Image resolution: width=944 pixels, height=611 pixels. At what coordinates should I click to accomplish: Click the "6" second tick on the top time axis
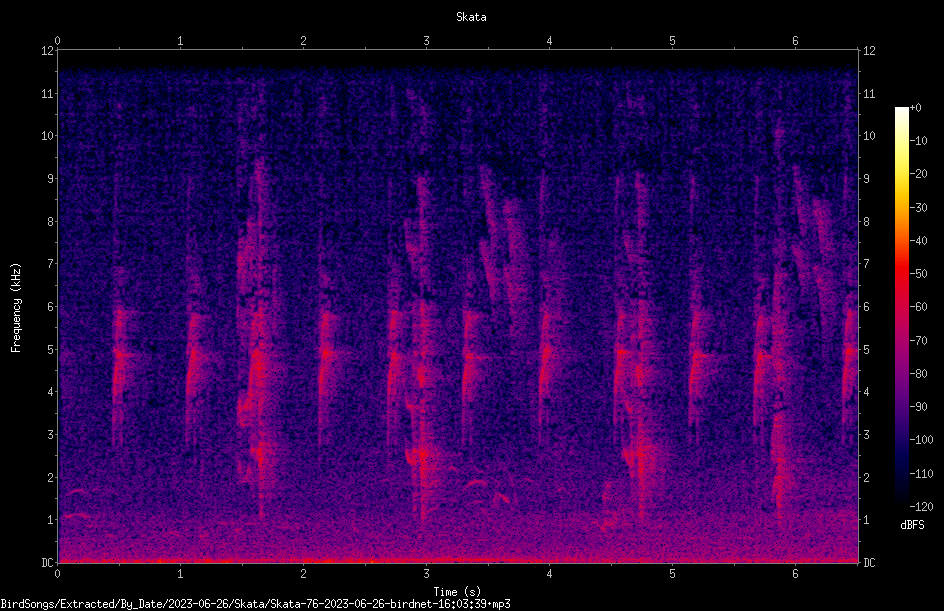pos(795,41)
